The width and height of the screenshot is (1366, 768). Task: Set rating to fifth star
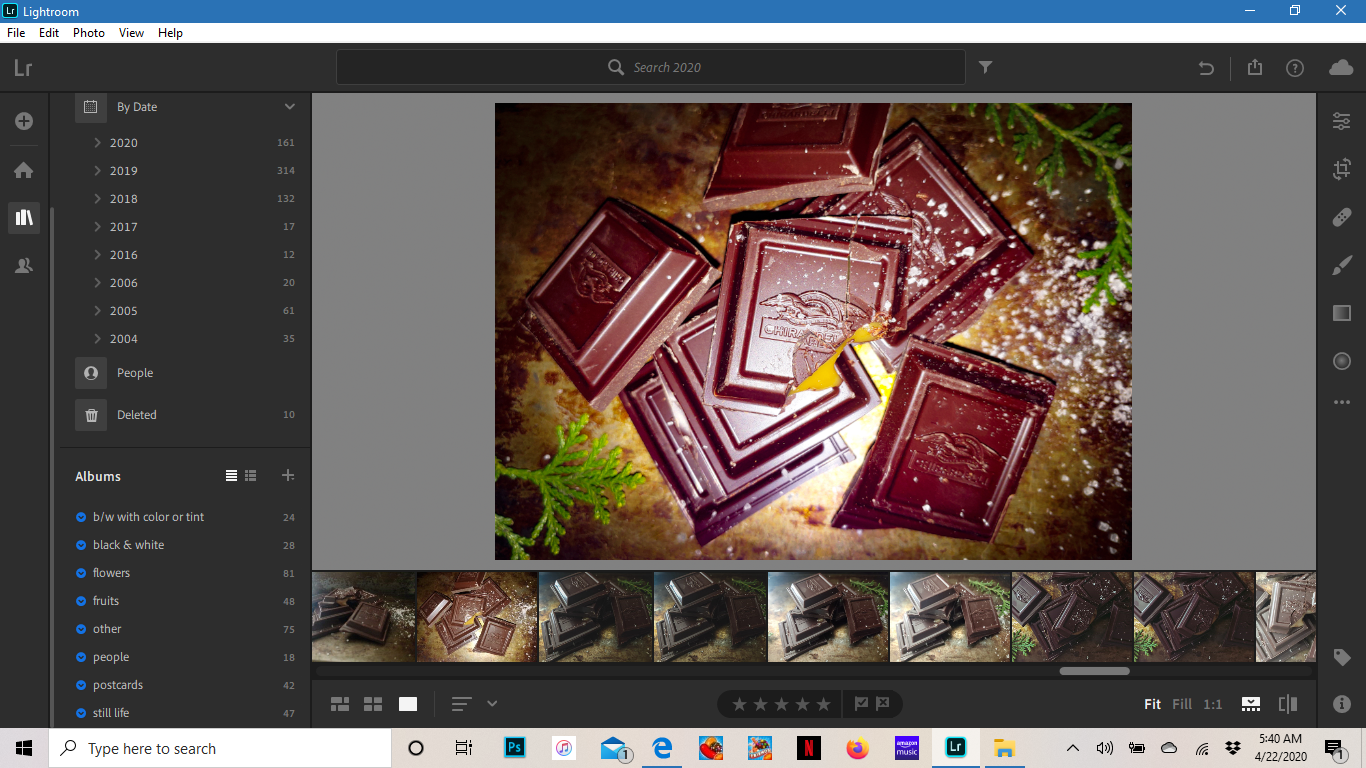(823, 704)
